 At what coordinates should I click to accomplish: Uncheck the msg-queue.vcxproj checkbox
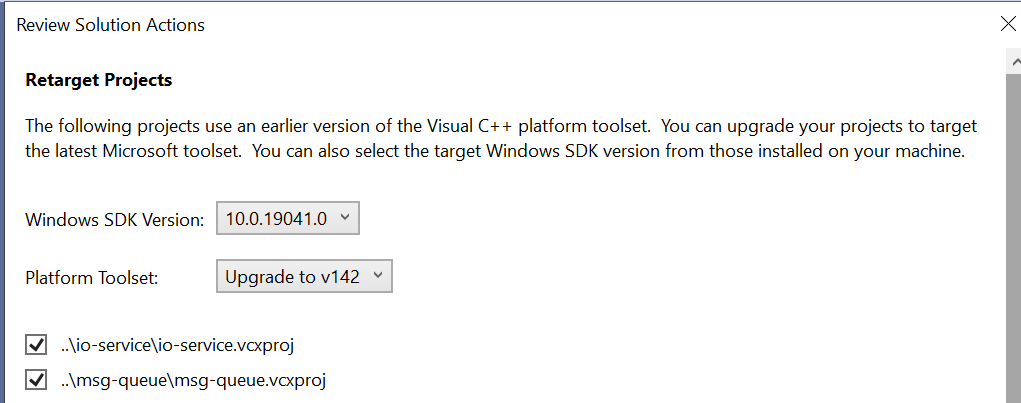pyautogui.click(x=37, y=380)
